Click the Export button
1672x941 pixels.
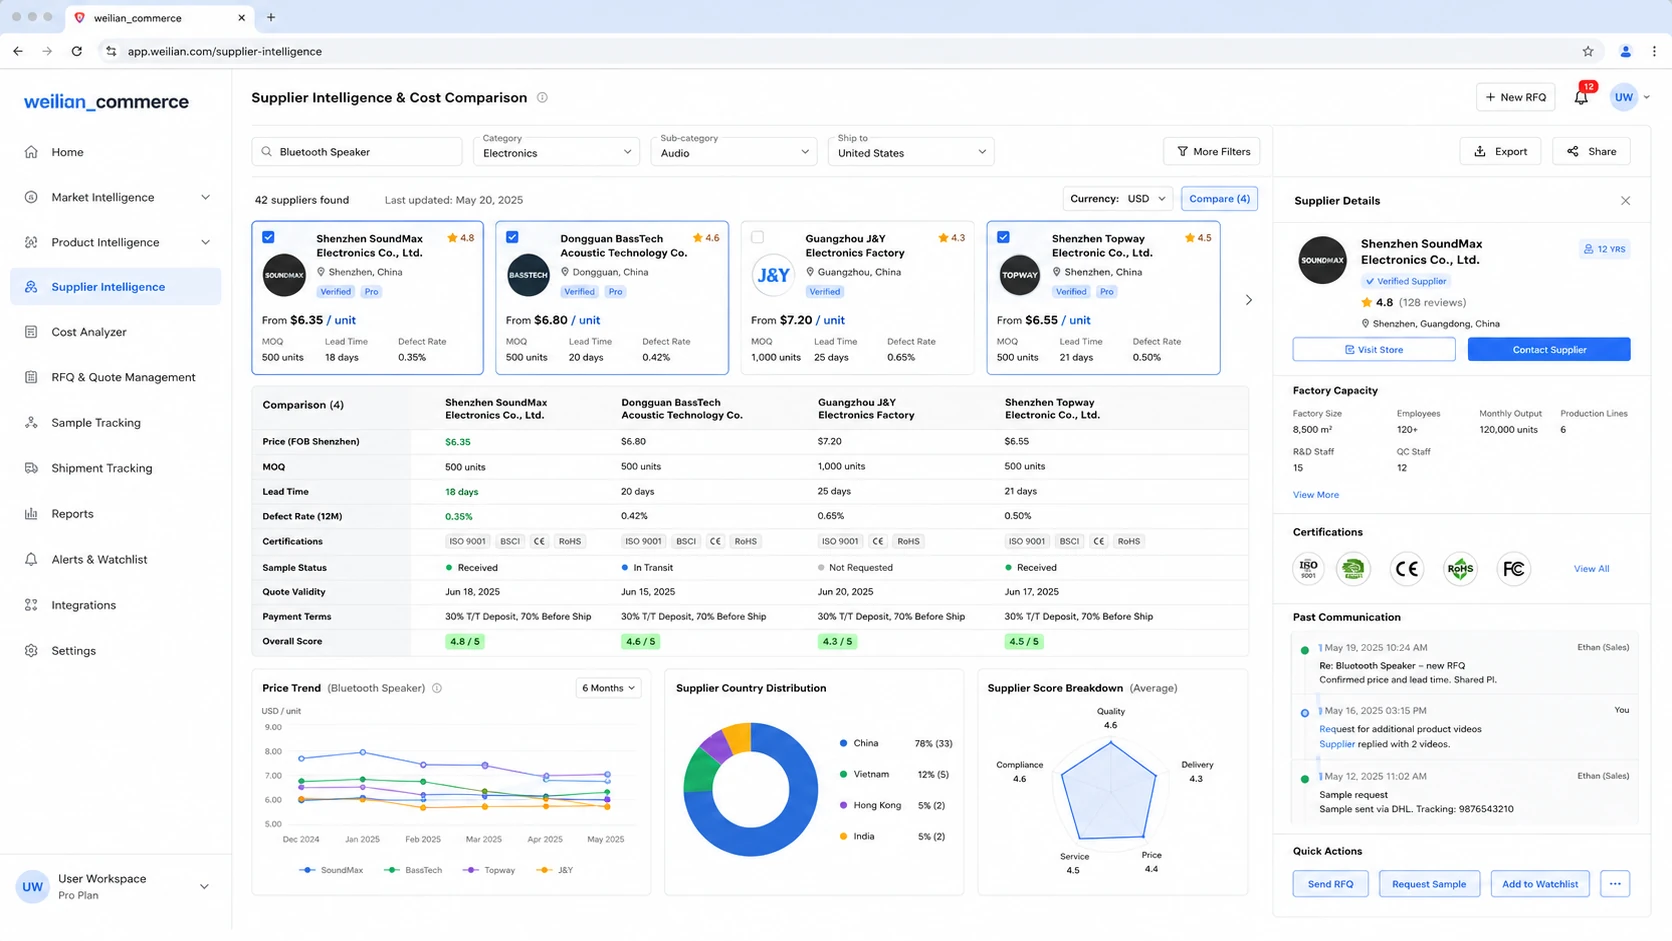coord(1500,151)
